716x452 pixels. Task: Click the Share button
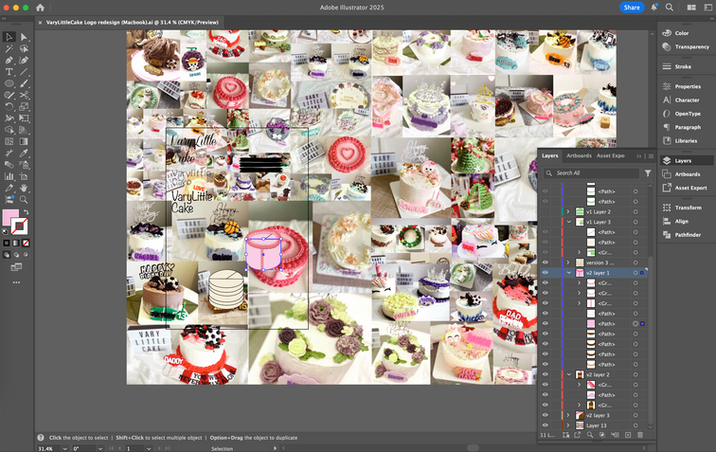632,7
